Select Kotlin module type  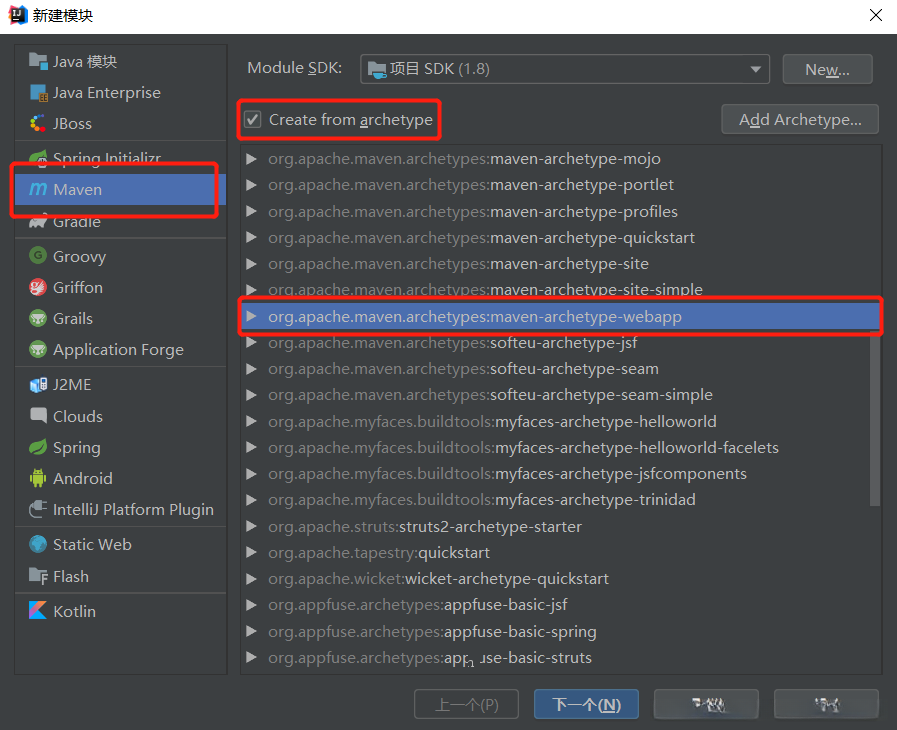121,611
